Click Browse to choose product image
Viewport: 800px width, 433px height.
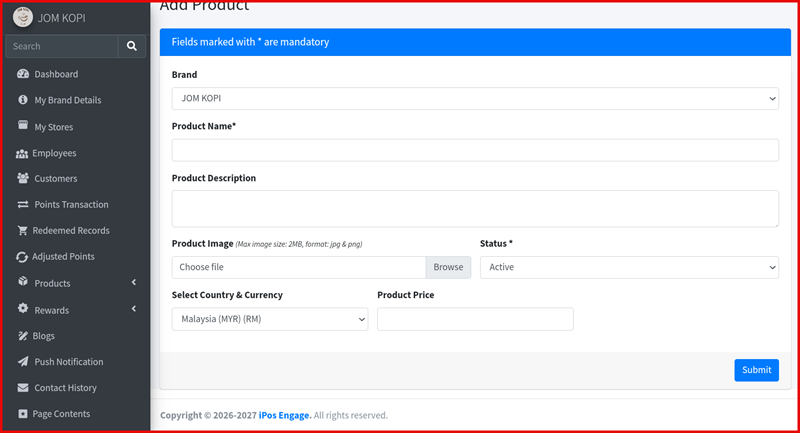pyautogui.click(x=448, y=267)
